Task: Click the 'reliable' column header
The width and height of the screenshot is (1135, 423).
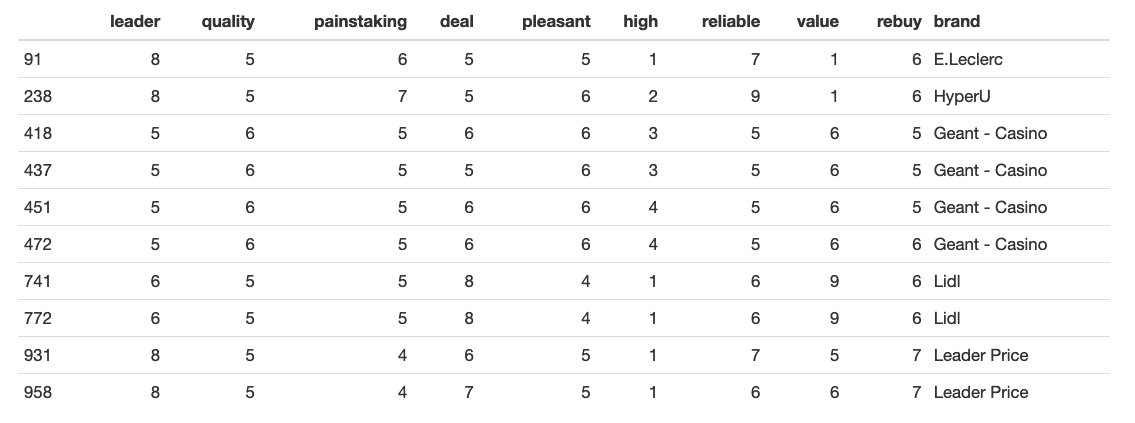Action: [x=731, y=22]
